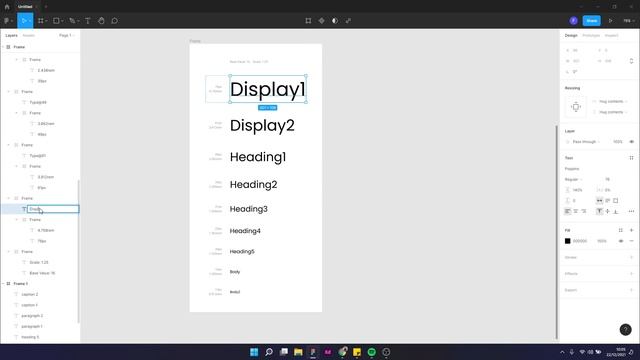This screenshot has width=640, height=360.
Task: Open taskbar search
Action: (x=269, y=352)
